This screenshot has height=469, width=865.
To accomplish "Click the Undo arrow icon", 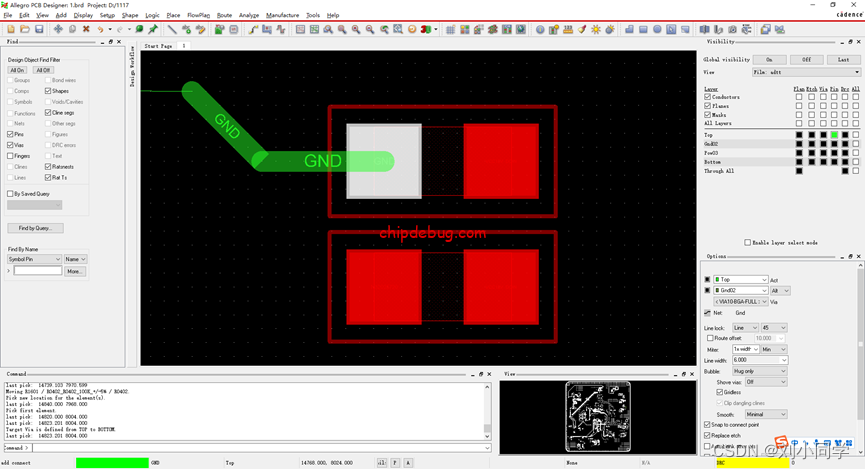I will click(101, 29).
